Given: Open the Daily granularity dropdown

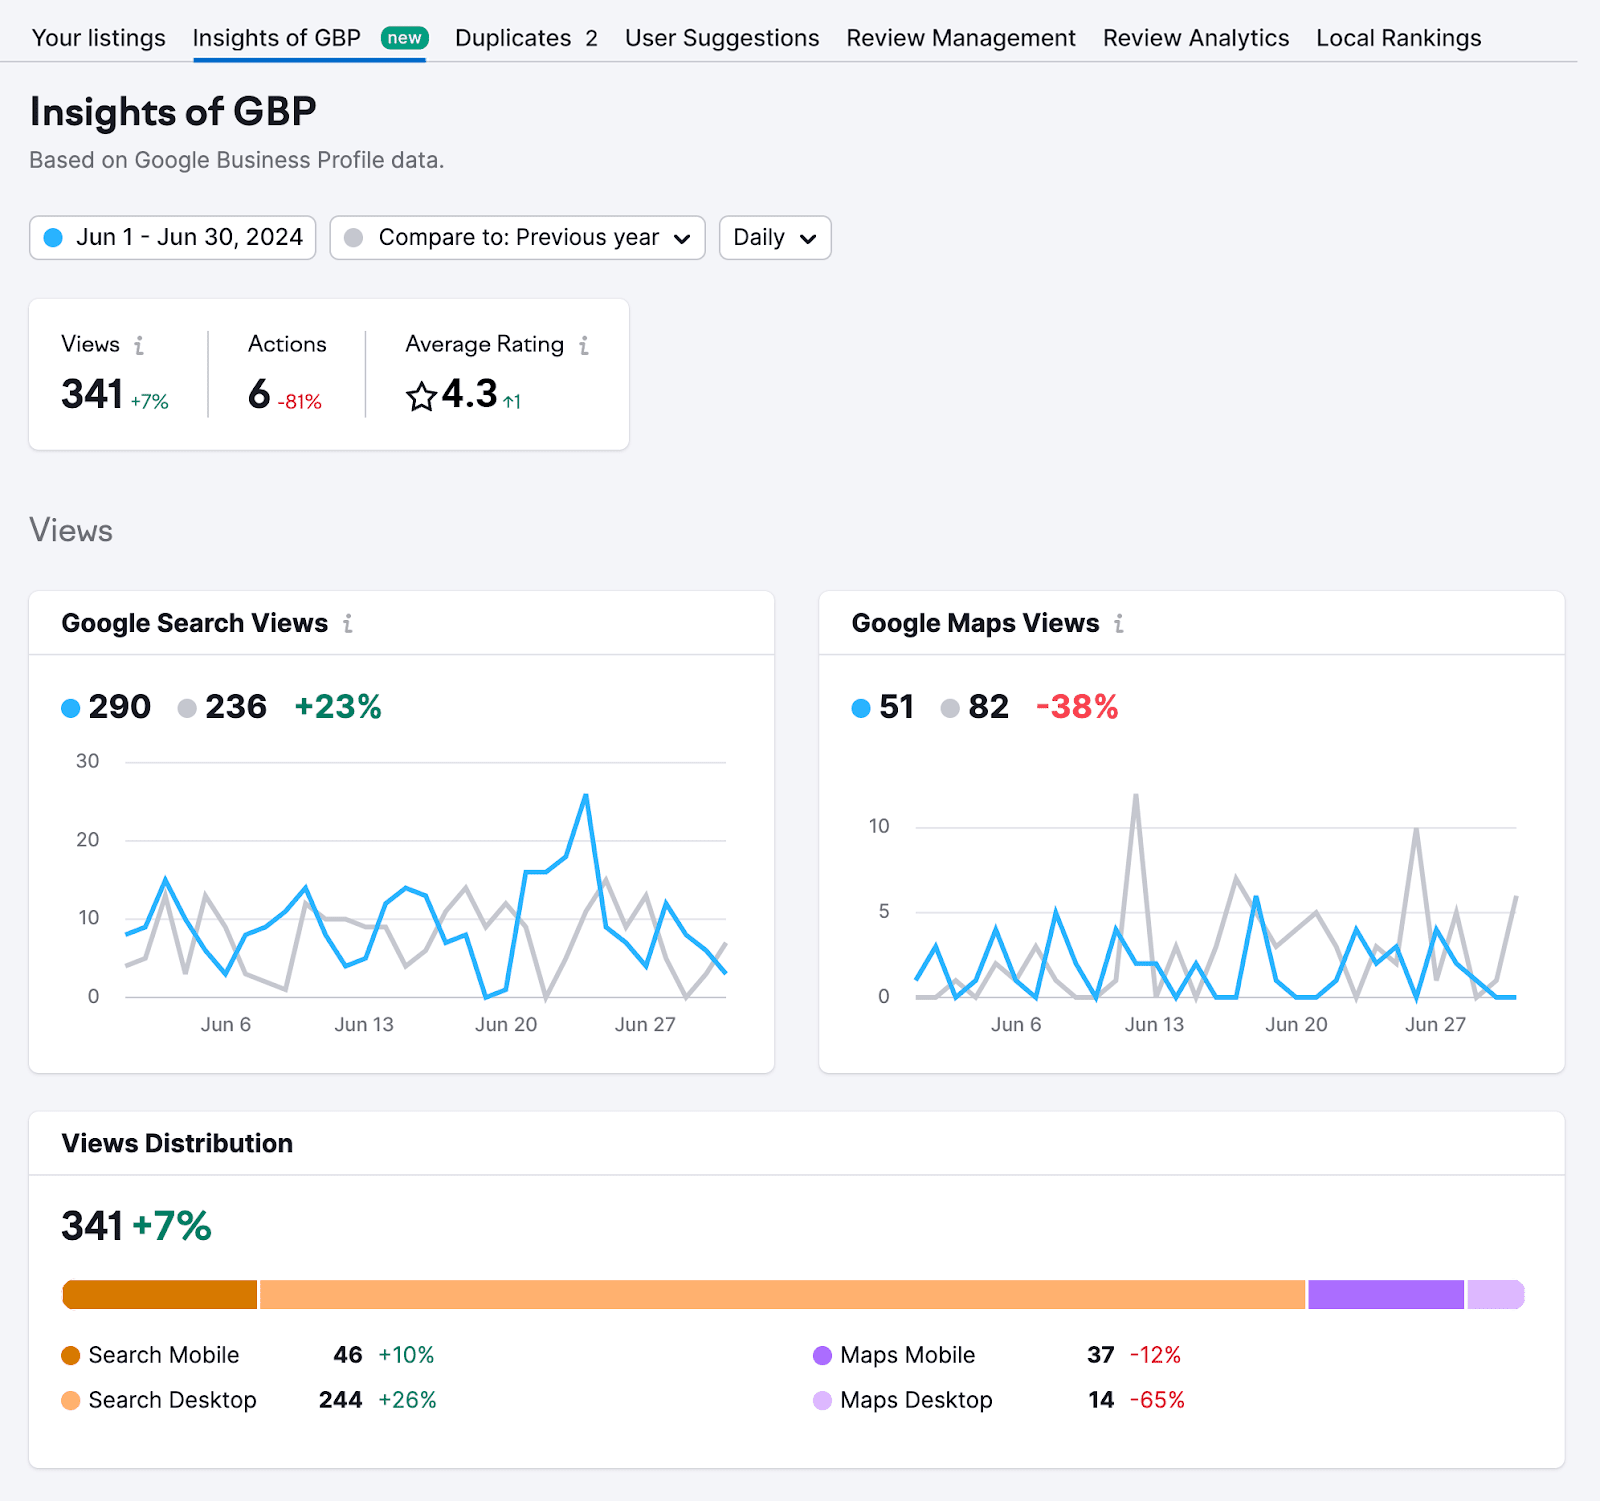Looking at the screenshot, I should [775, 238].
